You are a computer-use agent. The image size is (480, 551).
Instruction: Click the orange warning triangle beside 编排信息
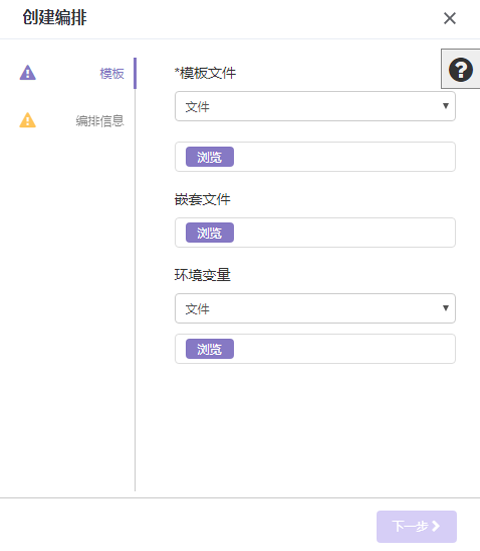coord(28,120)
